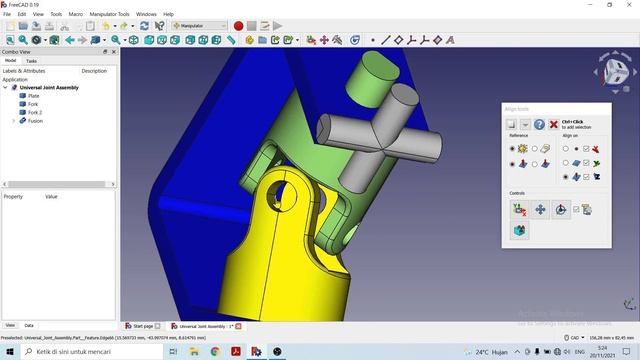640x360 pixels.
Task: Click the Fit selection magnifier icon
Action: coord(23,40)
